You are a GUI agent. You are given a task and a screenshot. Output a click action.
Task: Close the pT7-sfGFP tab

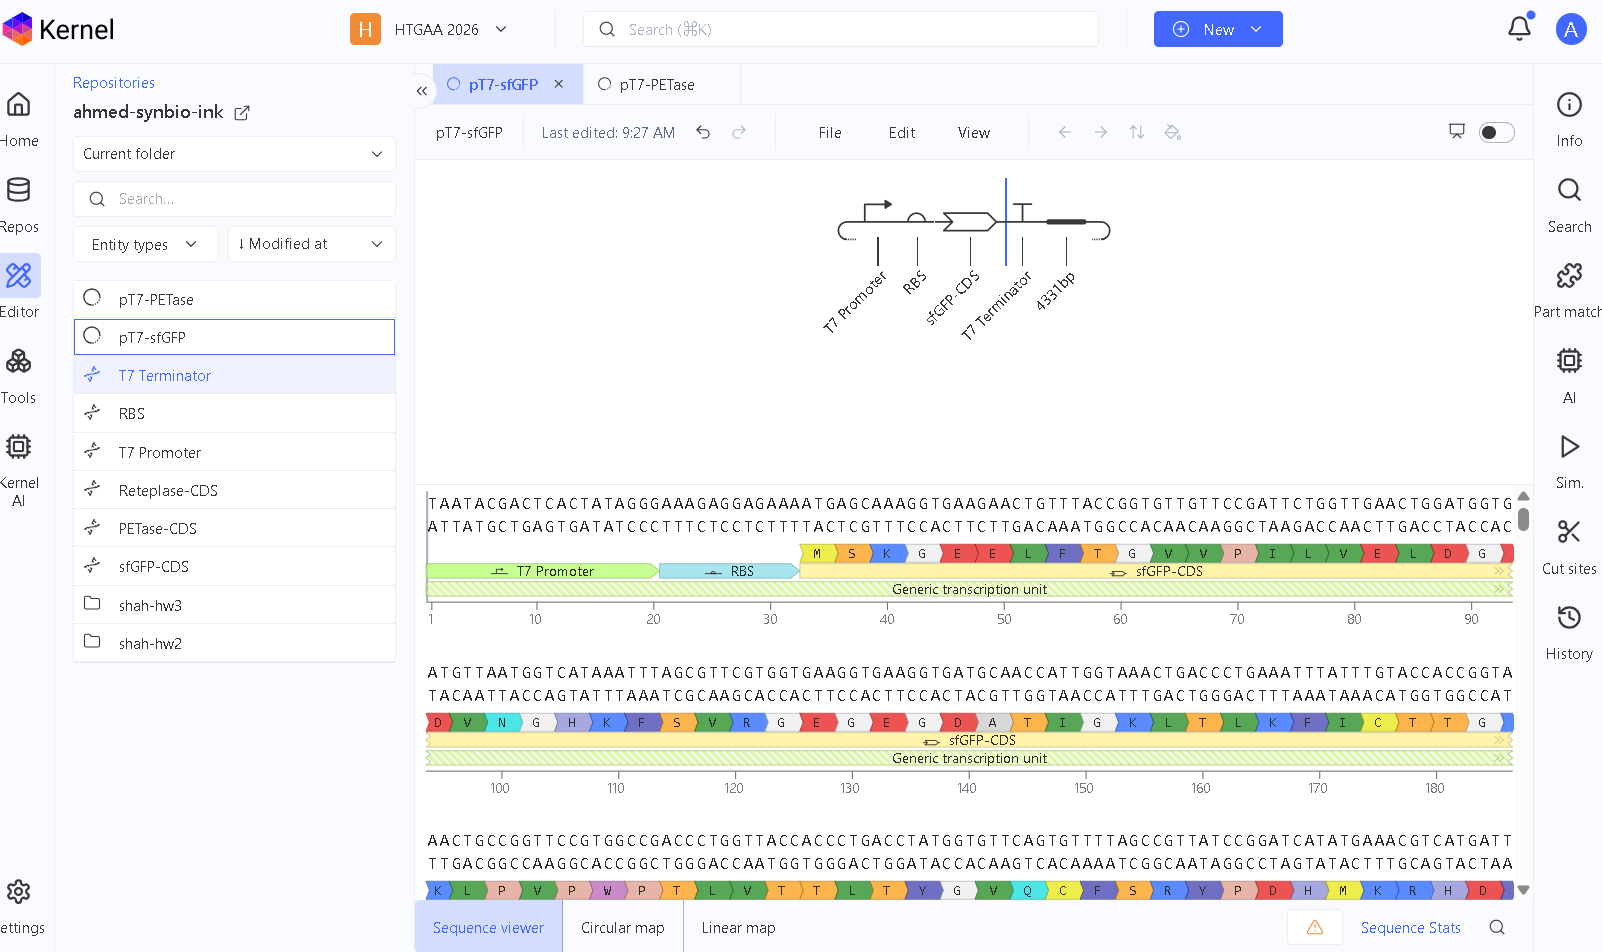point(559,84)
